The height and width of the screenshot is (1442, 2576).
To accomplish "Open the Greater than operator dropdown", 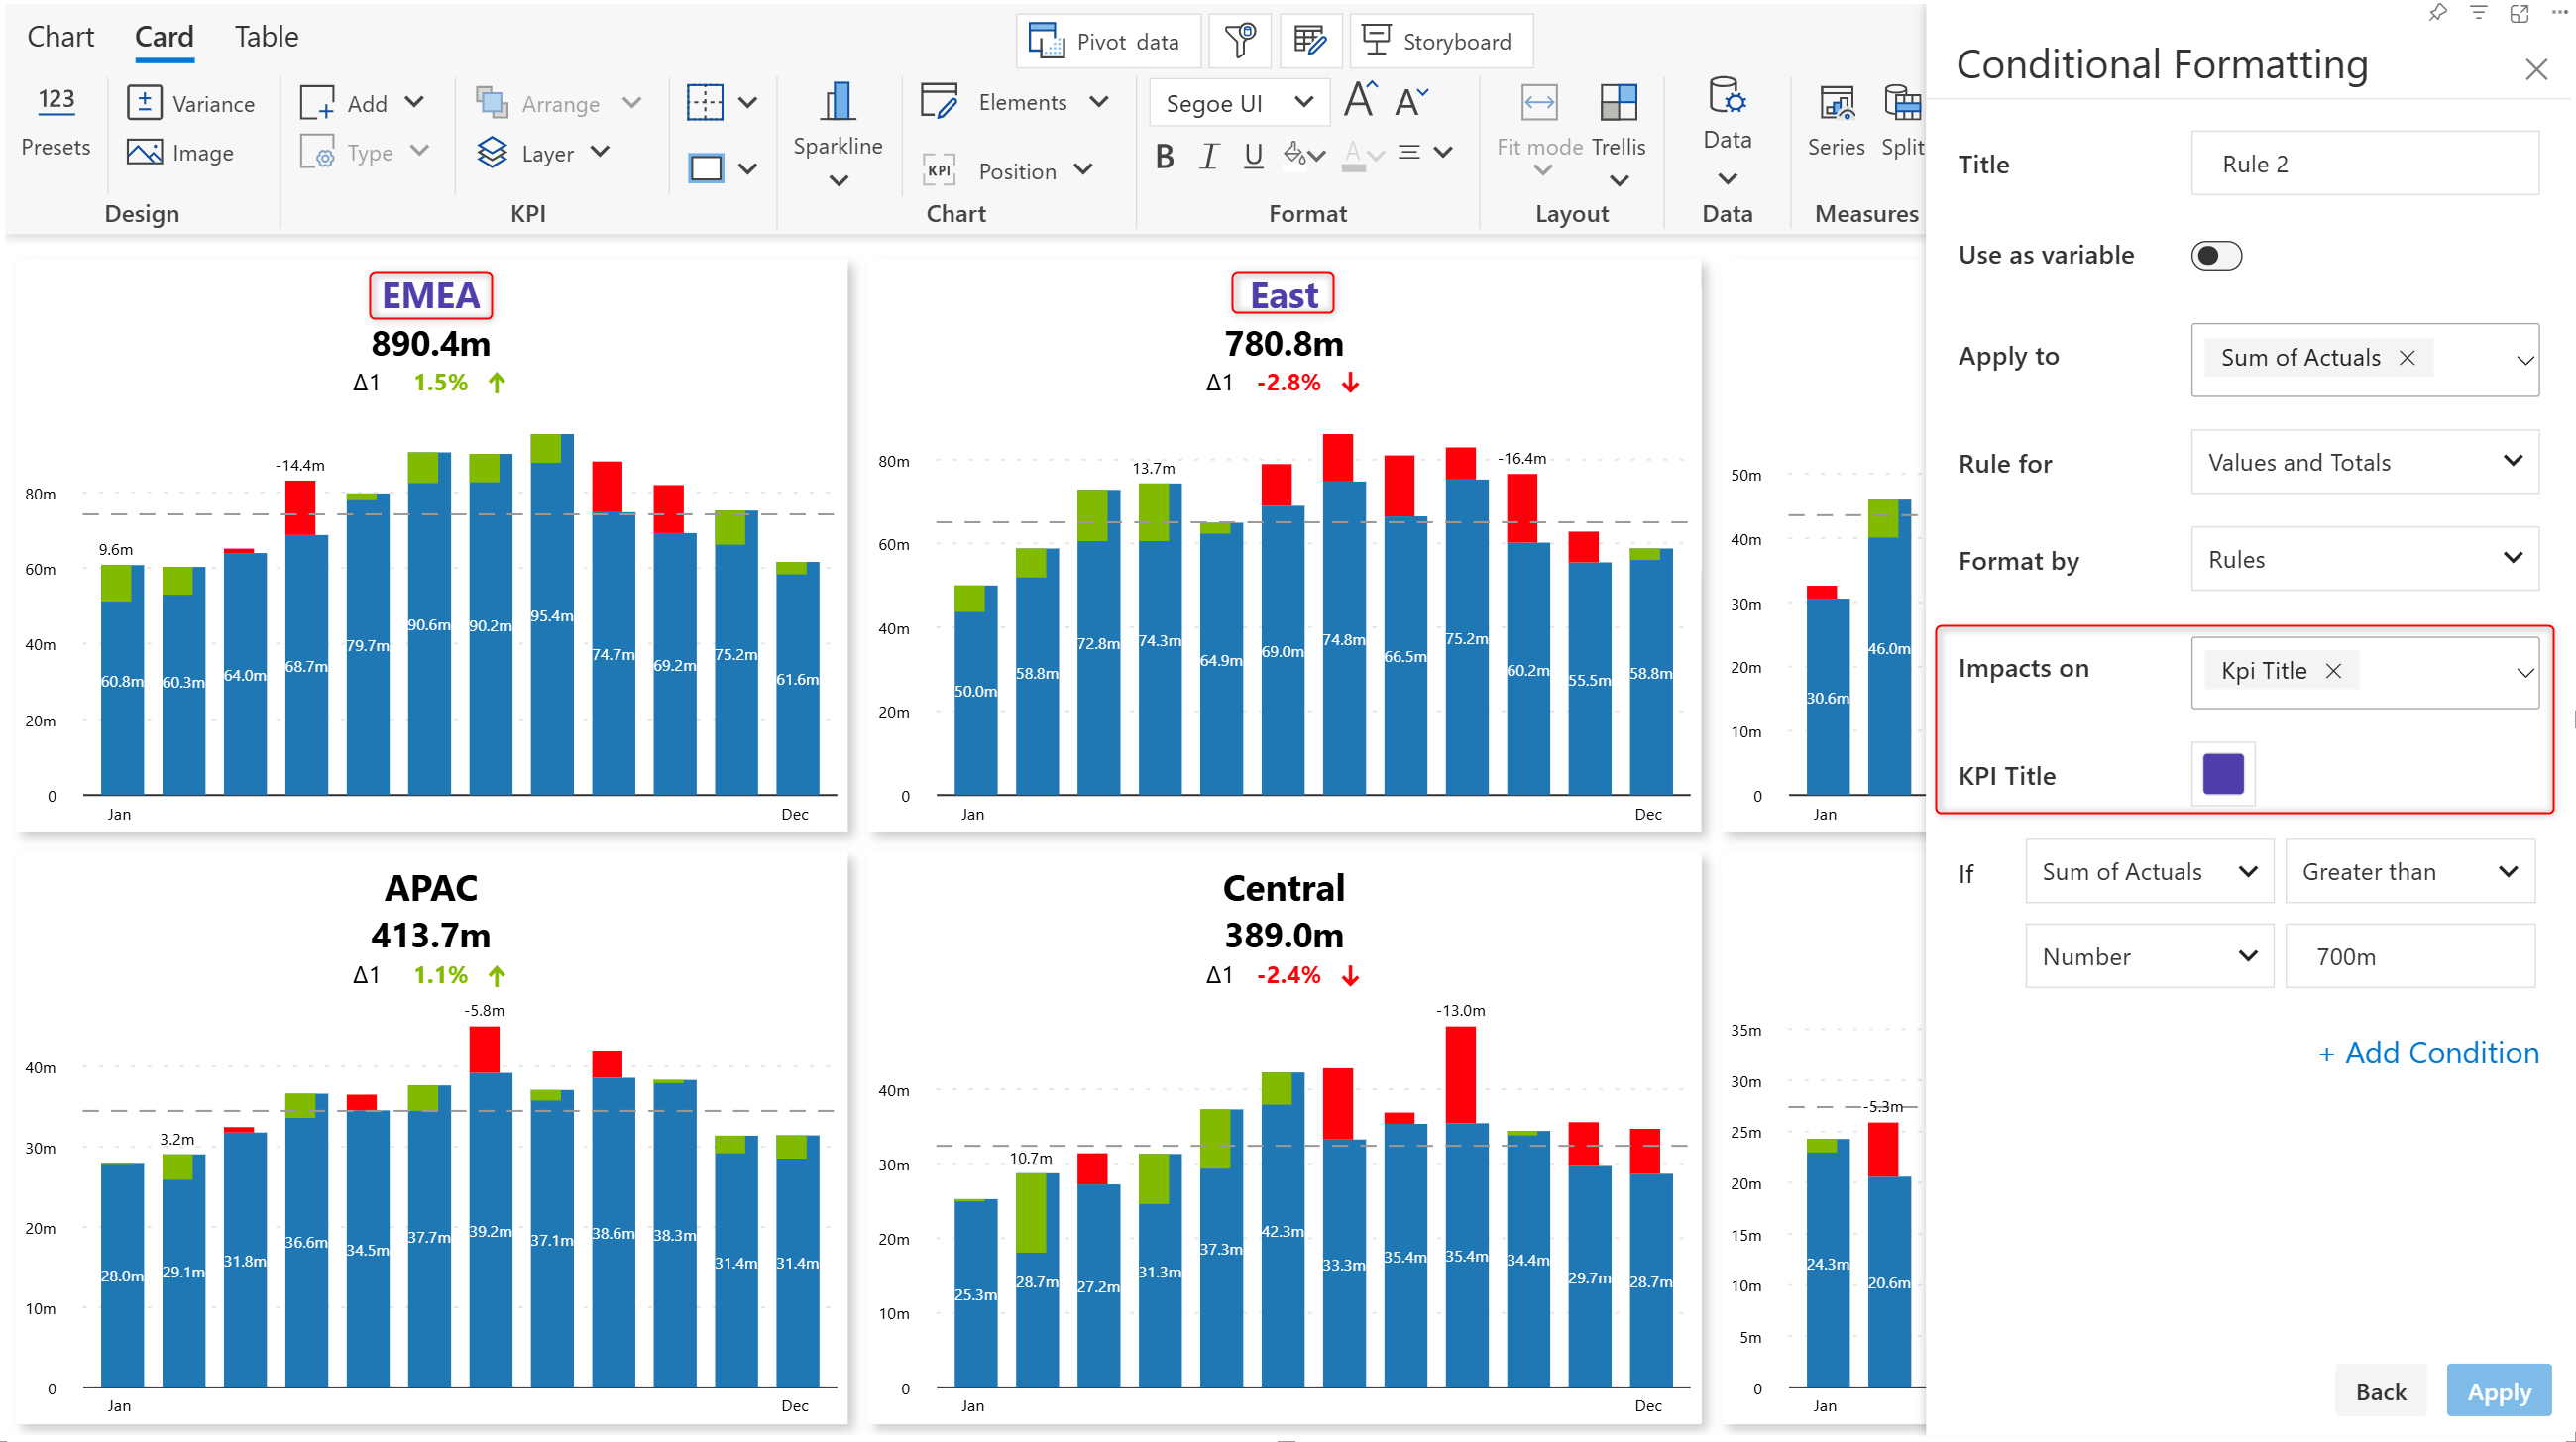I will [2408, 872].
